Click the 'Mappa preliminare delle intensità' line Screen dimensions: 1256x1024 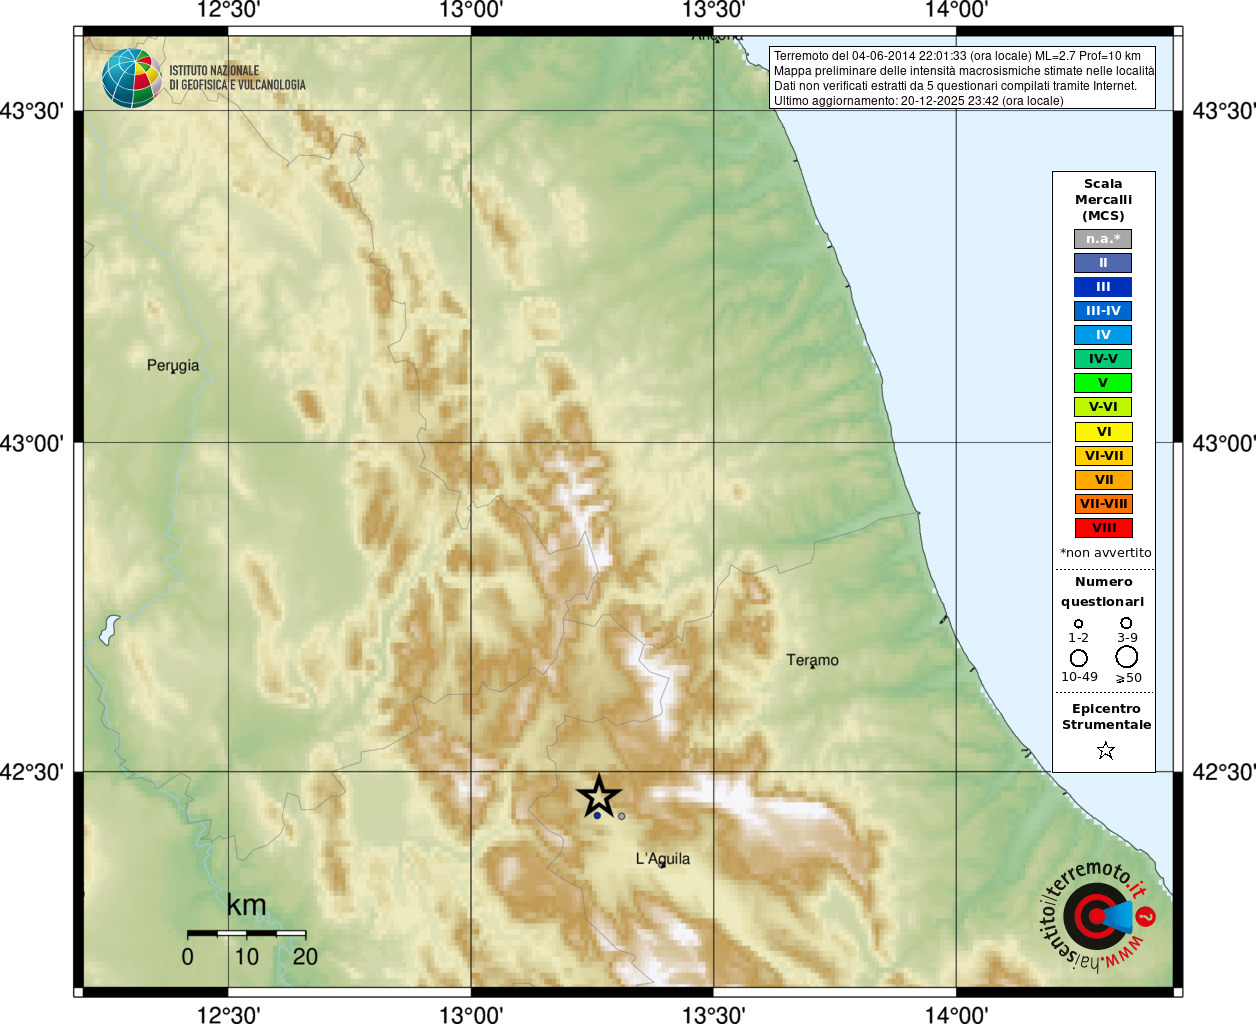point(964,71)
